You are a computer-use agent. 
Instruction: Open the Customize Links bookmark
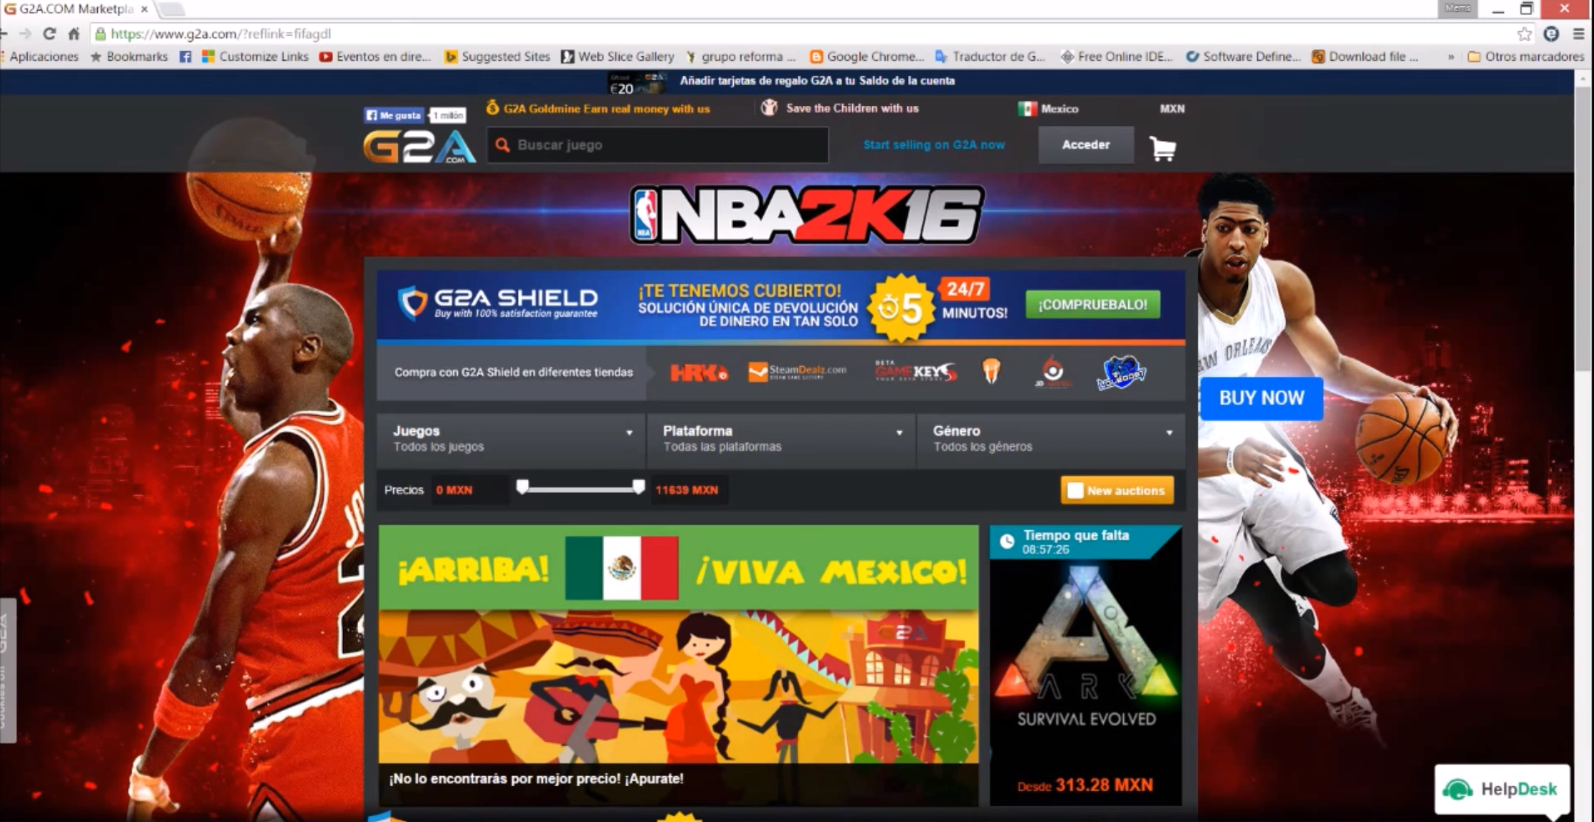tap(255, 57)
